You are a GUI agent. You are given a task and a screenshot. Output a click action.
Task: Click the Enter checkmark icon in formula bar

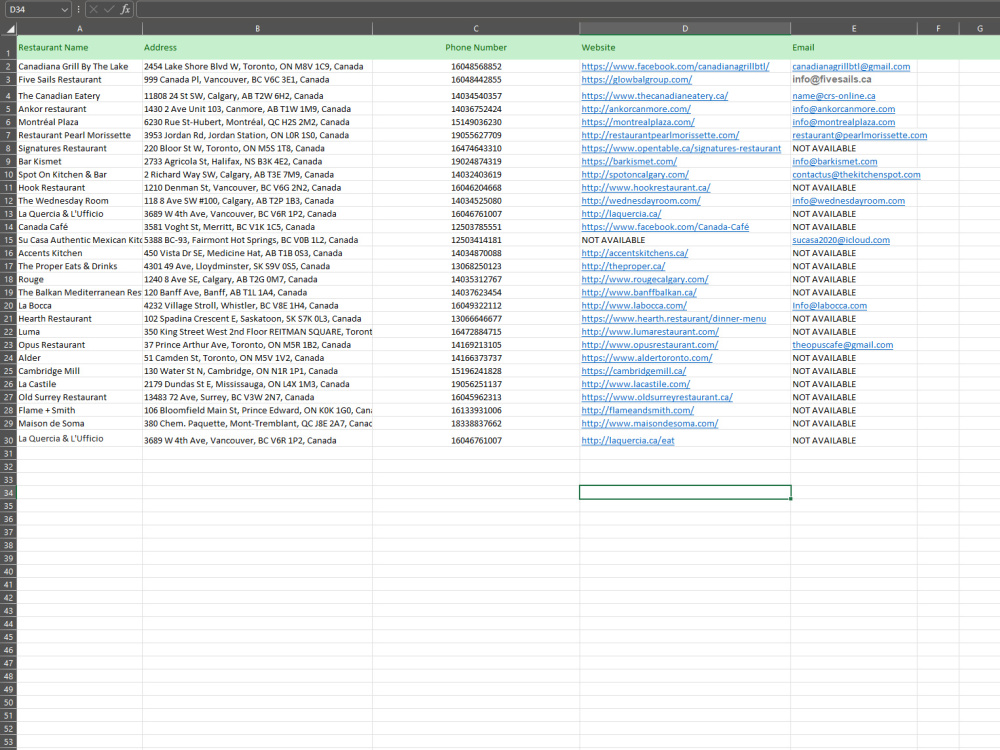109,9
